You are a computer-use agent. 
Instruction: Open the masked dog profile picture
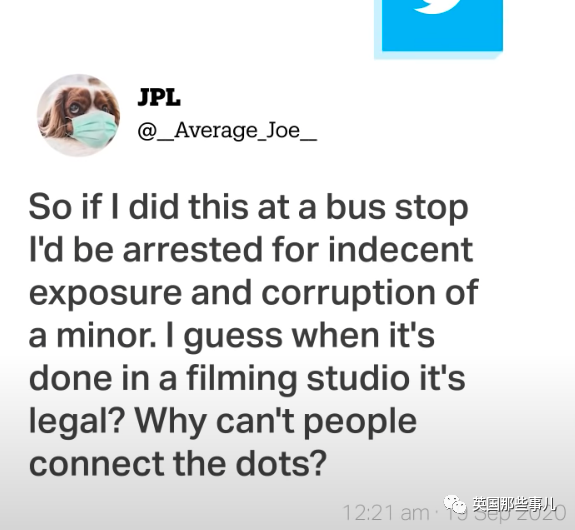click(x=78, y=115)
